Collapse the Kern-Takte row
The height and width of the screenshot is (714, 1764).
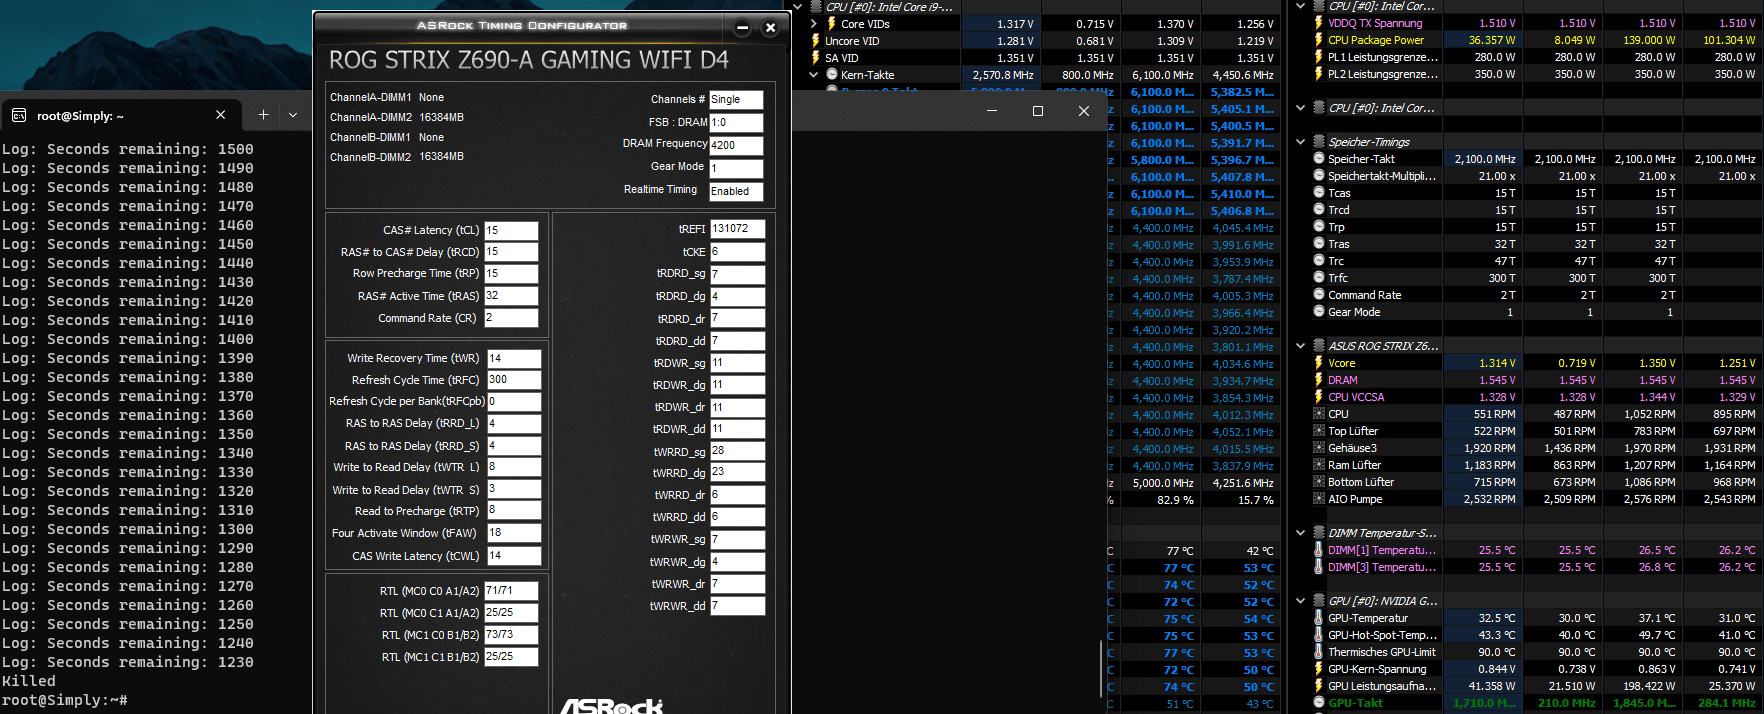coord(814,75)
